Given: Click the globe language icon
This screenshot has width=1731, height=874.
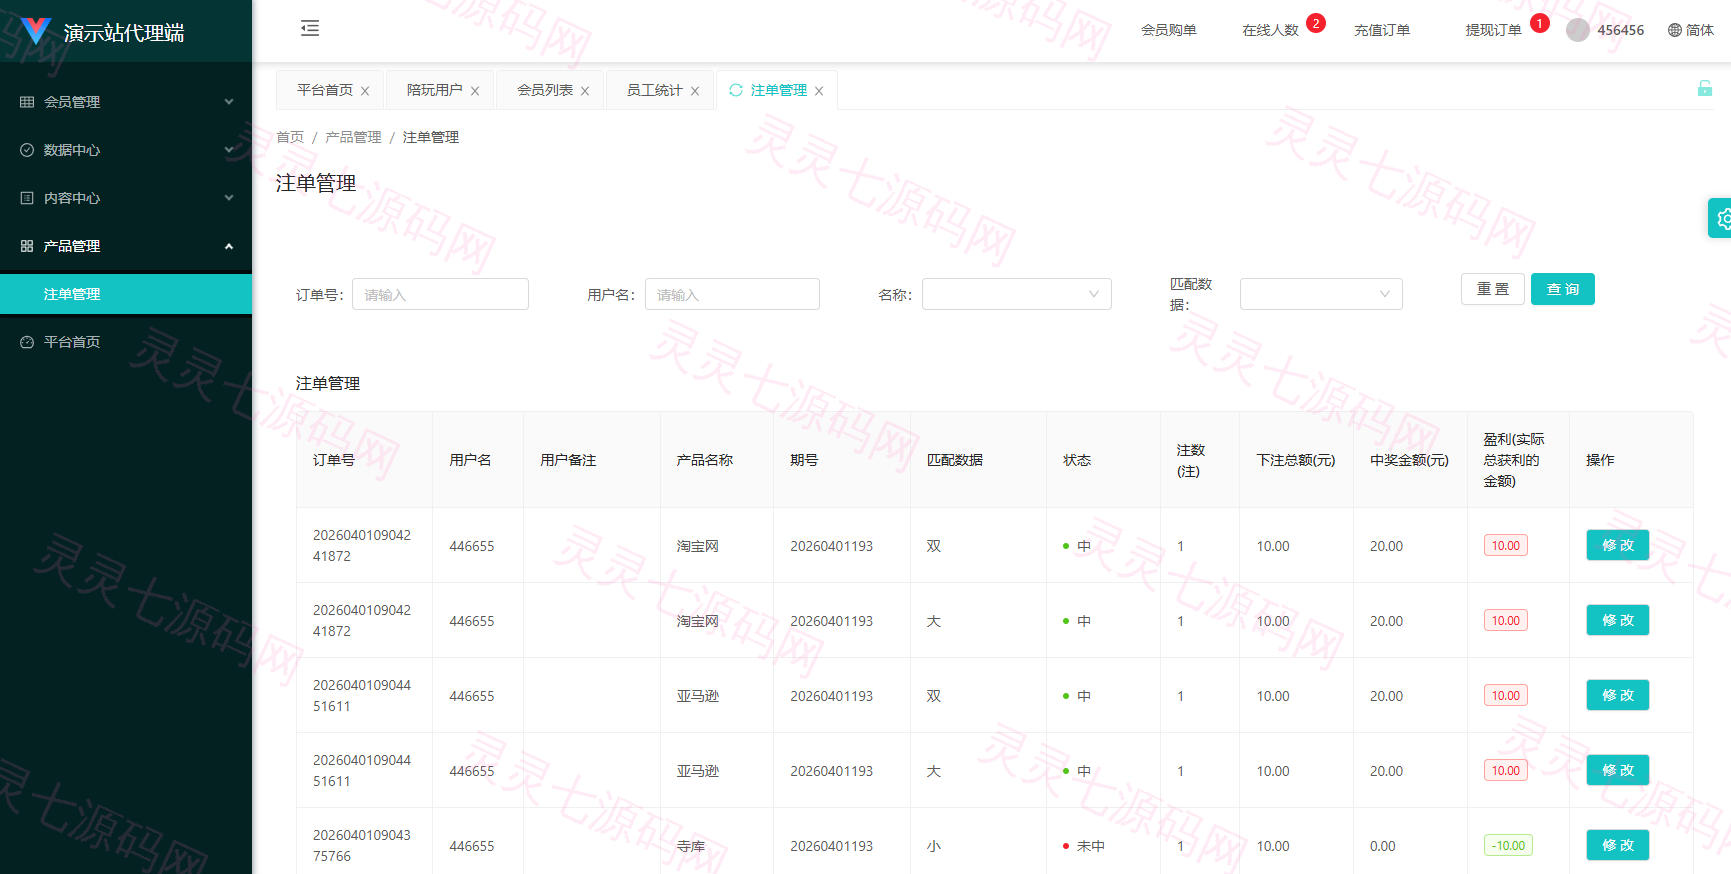Looking at the screenshot, I should (1675, 30).
